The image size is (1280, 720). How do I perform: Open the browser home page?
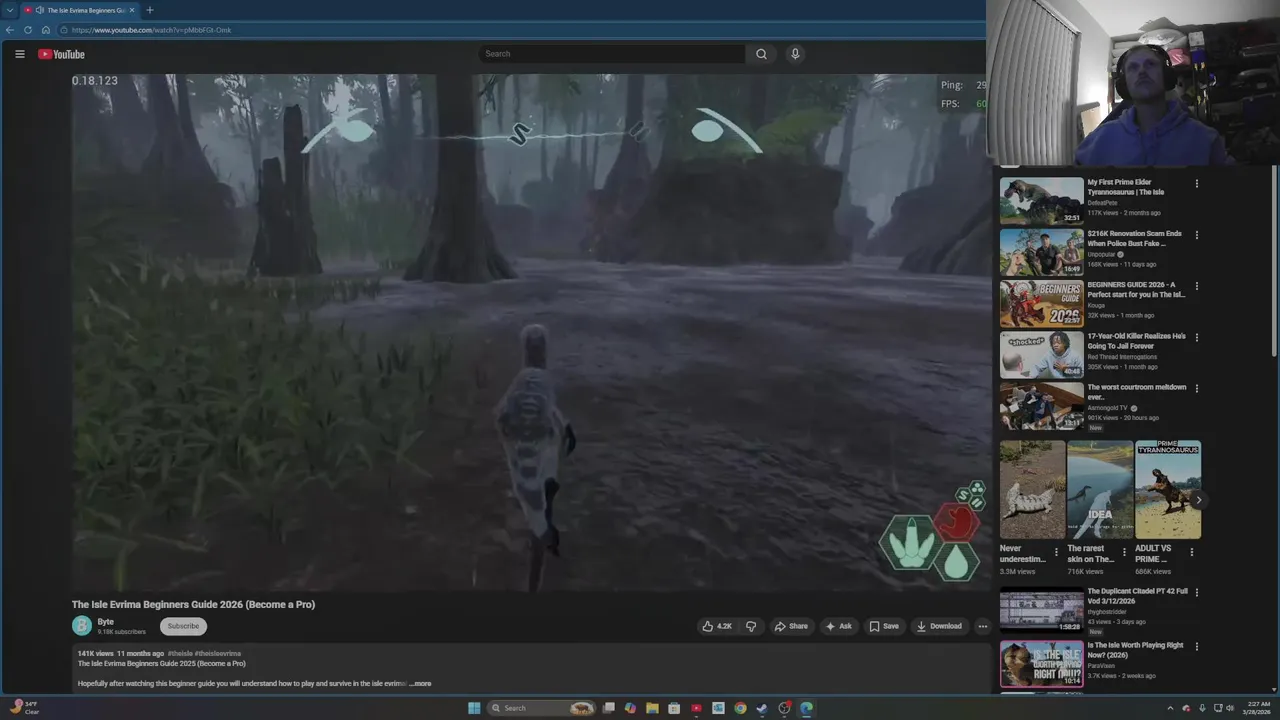point(45,30)
